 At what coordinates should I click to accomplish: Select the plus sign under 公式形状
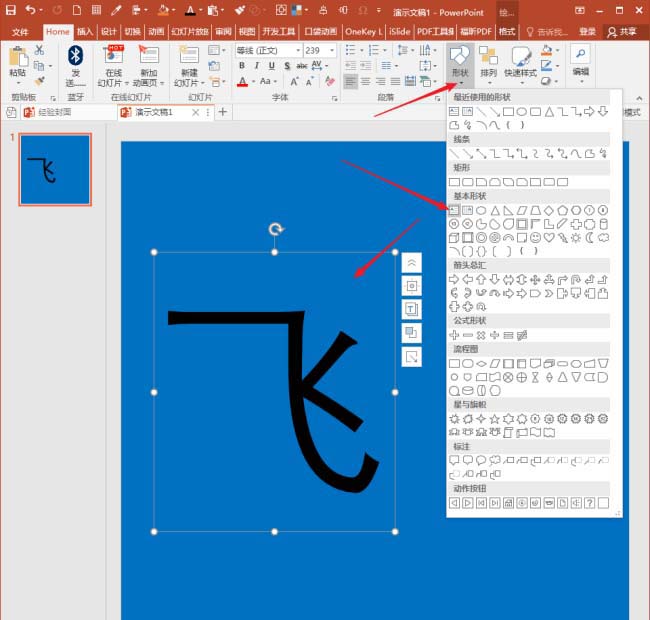(x=454, y=335)
